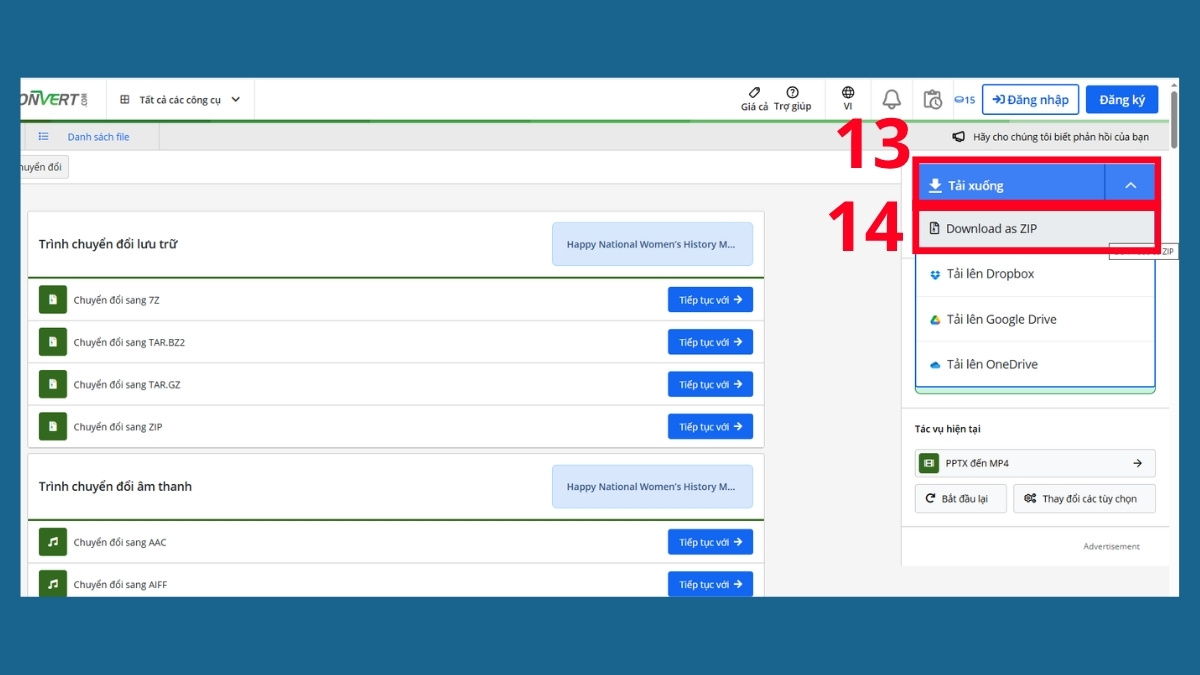Continue with ZIP conversion button
The image size is (1200, 675).
[710, 426]
